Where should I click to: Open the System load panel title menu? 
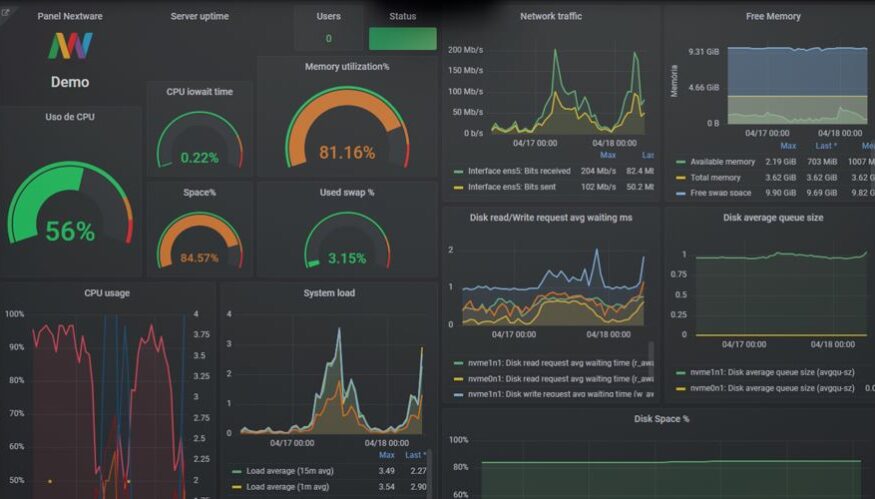(x=328, y=293)
